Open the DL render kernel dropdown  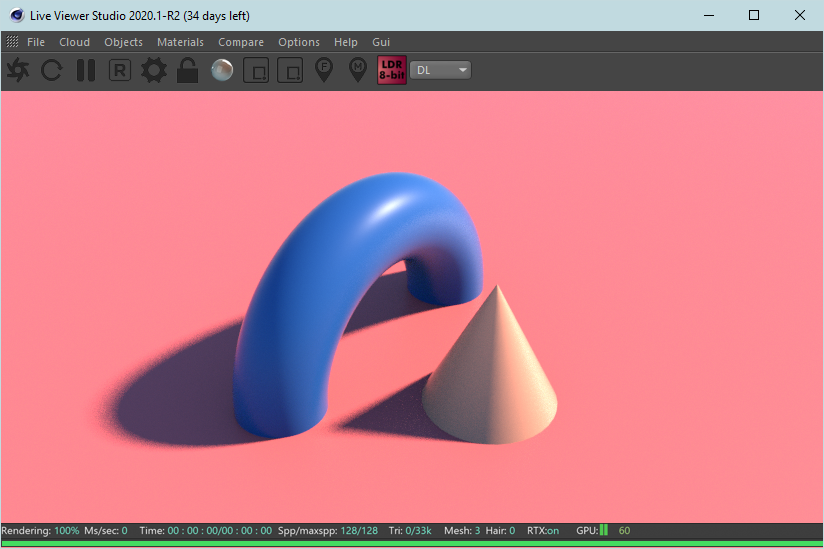click(x=440, y=70)
